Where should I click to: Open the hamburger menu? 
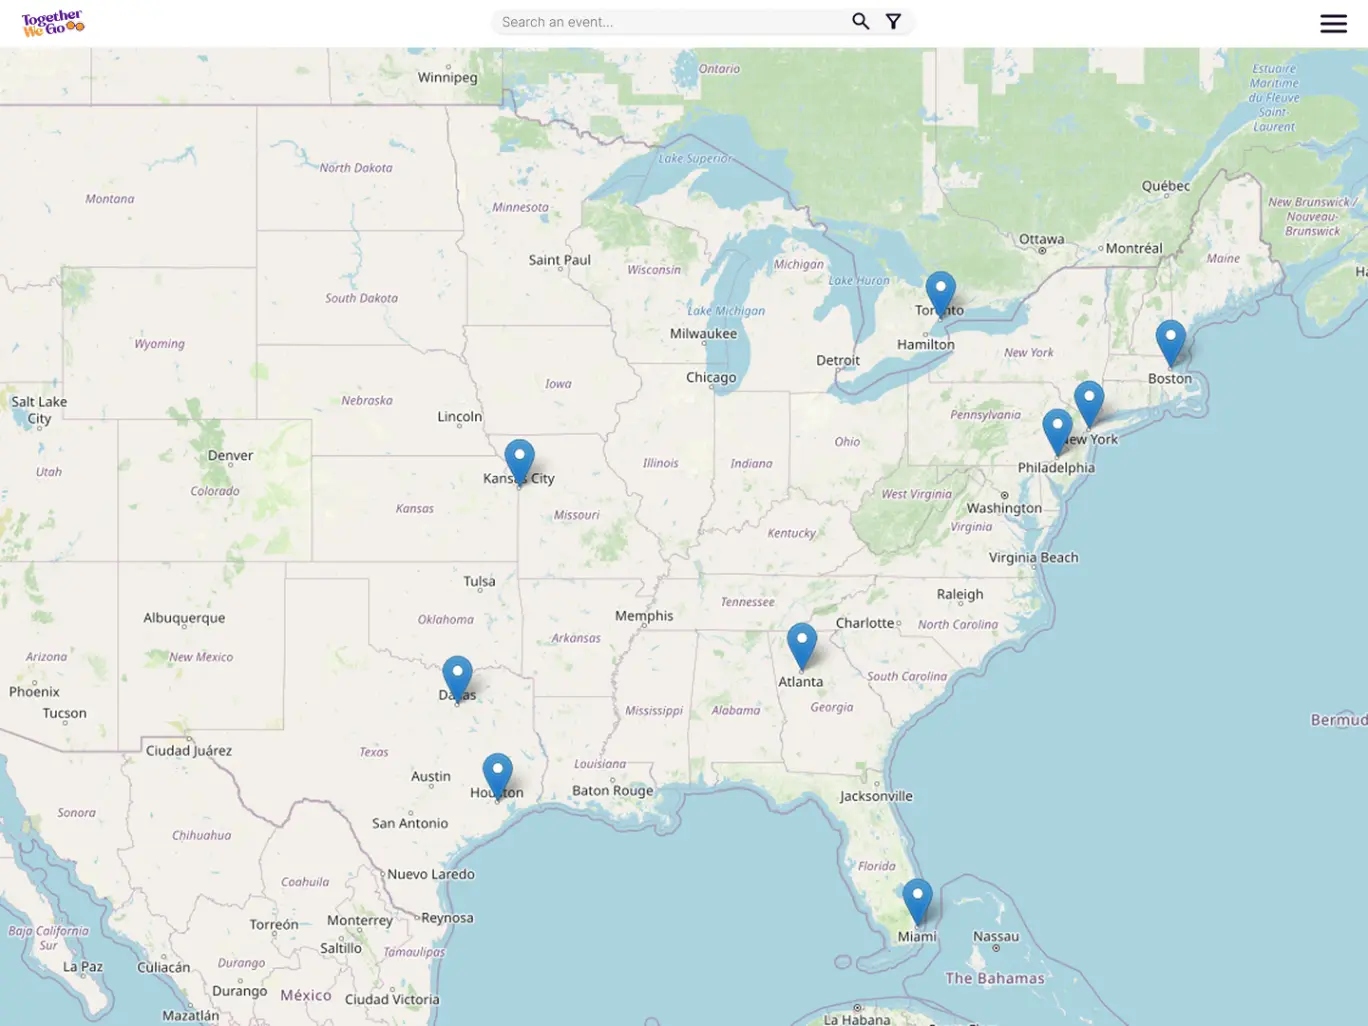pos(1333,24)
